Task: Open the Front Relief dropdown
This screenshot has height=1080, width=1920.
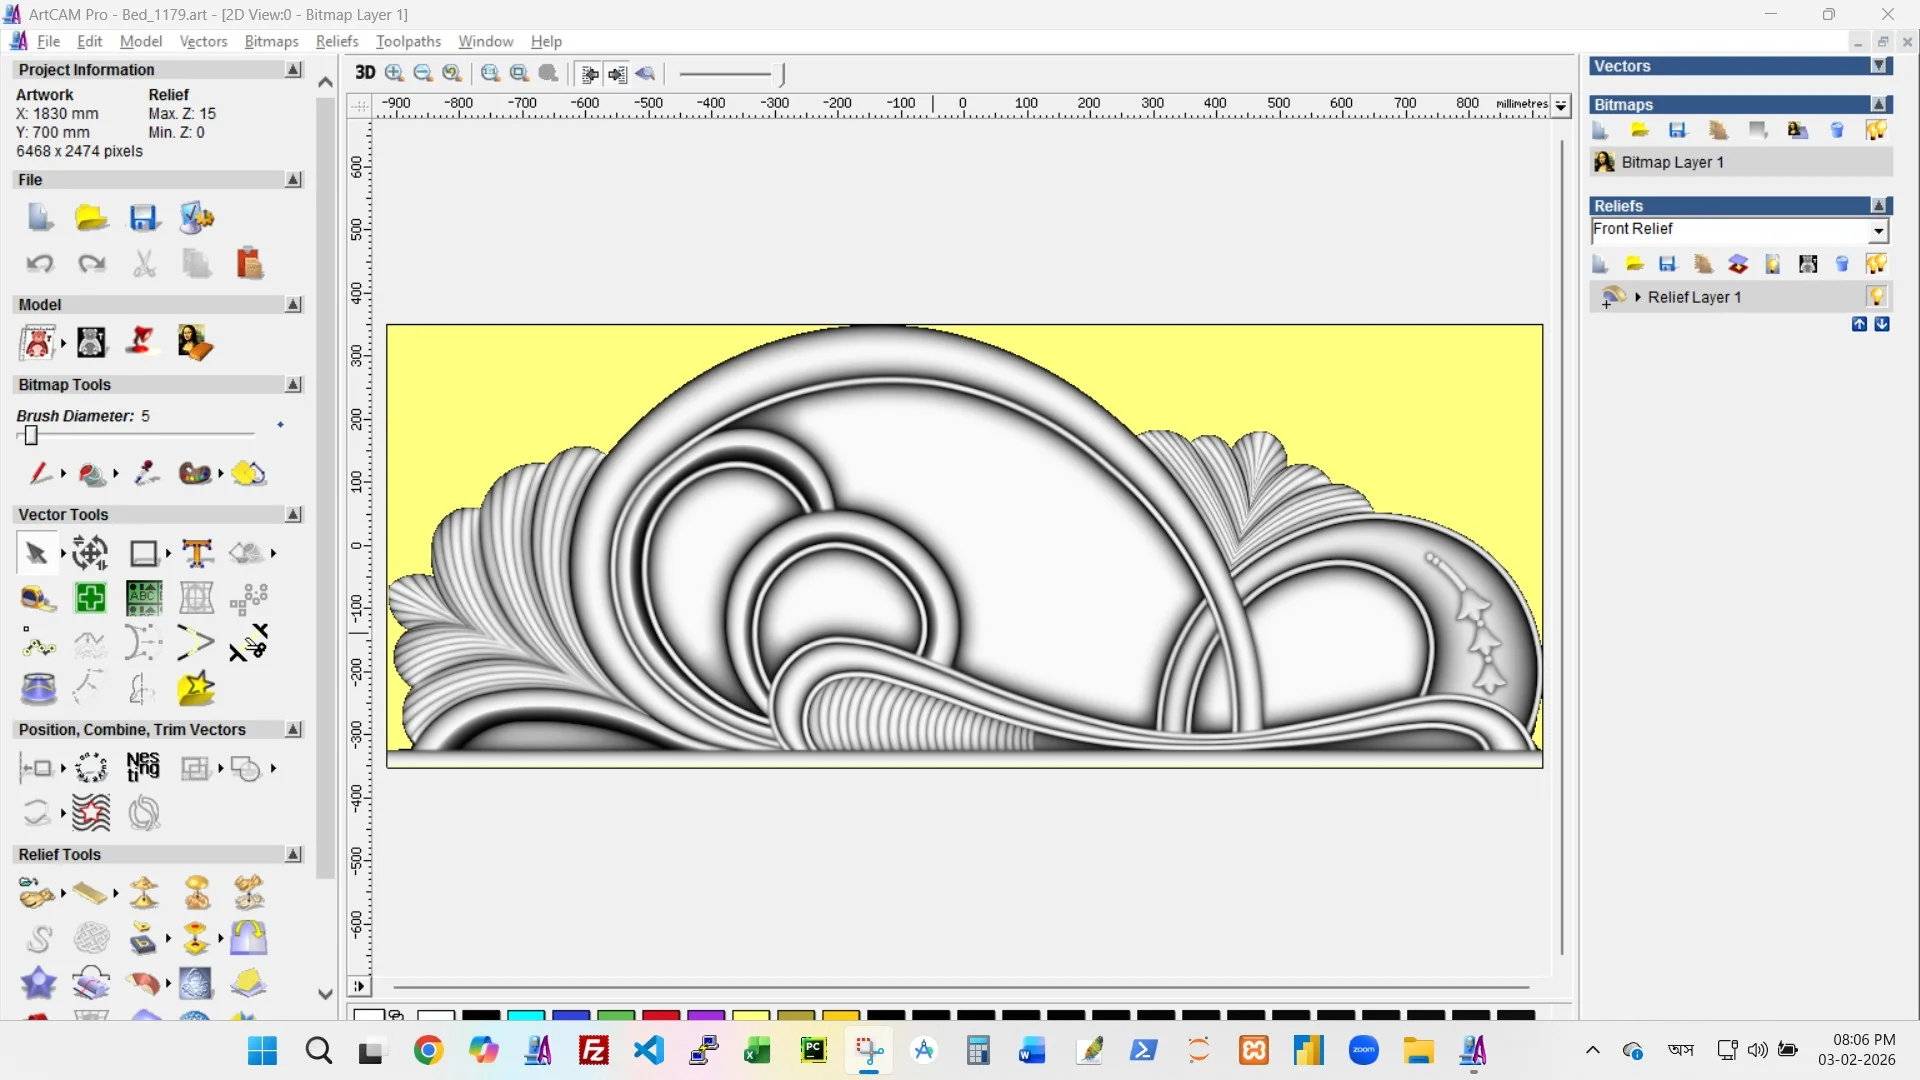Action: click(1879, 231)
